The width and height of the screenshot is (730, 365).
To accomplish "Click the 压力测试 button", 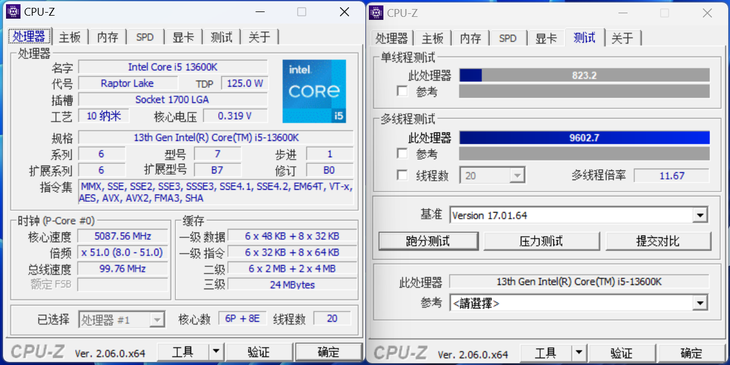I will 541,241.
